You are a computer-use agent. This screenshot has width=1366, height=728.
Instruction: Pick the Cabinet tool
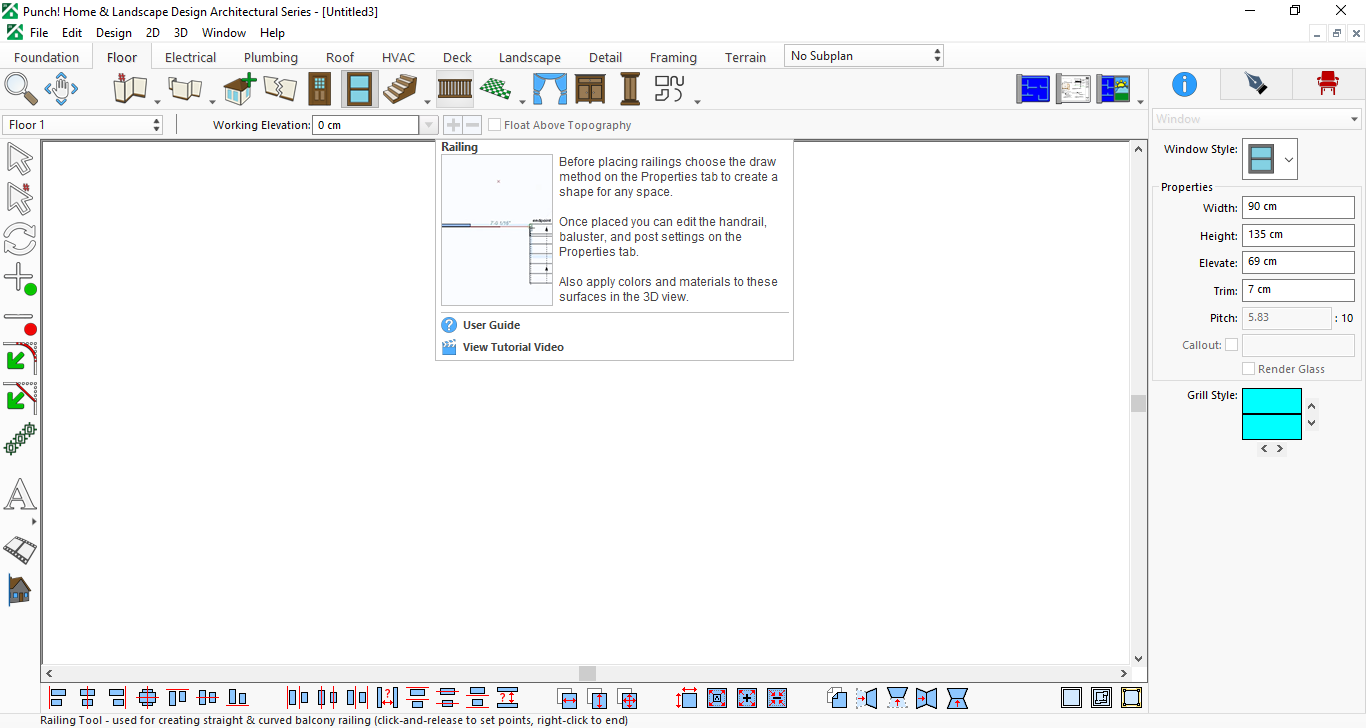tap(590, 89)
